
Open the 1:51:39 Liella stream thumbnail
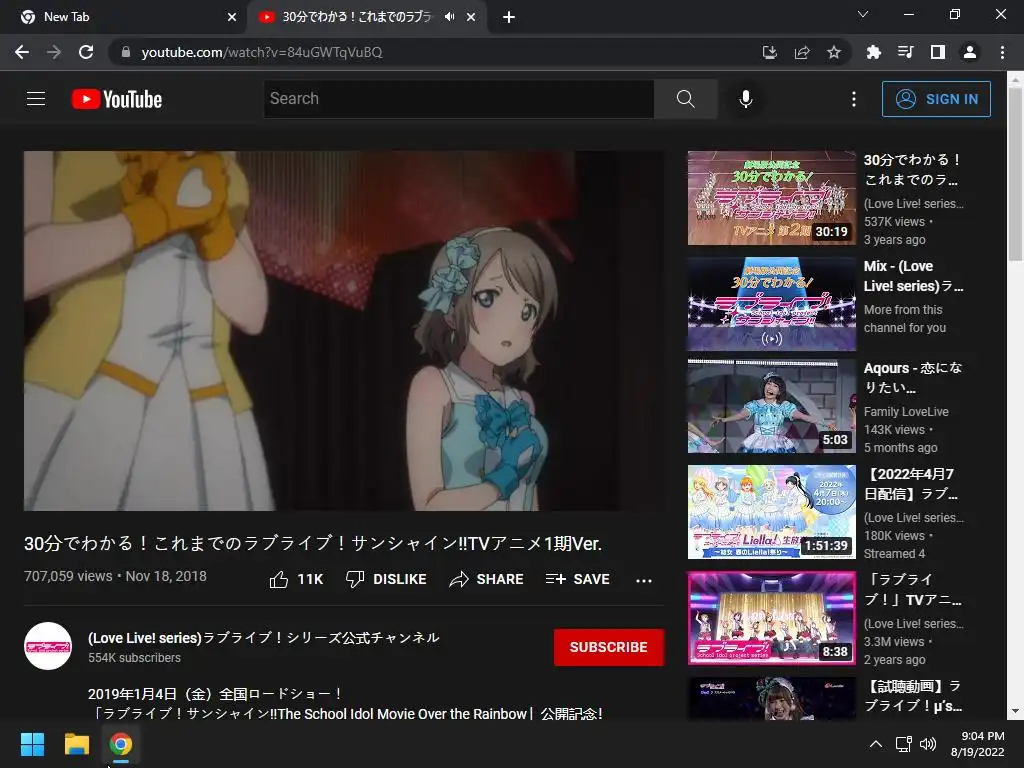[771, 512]
